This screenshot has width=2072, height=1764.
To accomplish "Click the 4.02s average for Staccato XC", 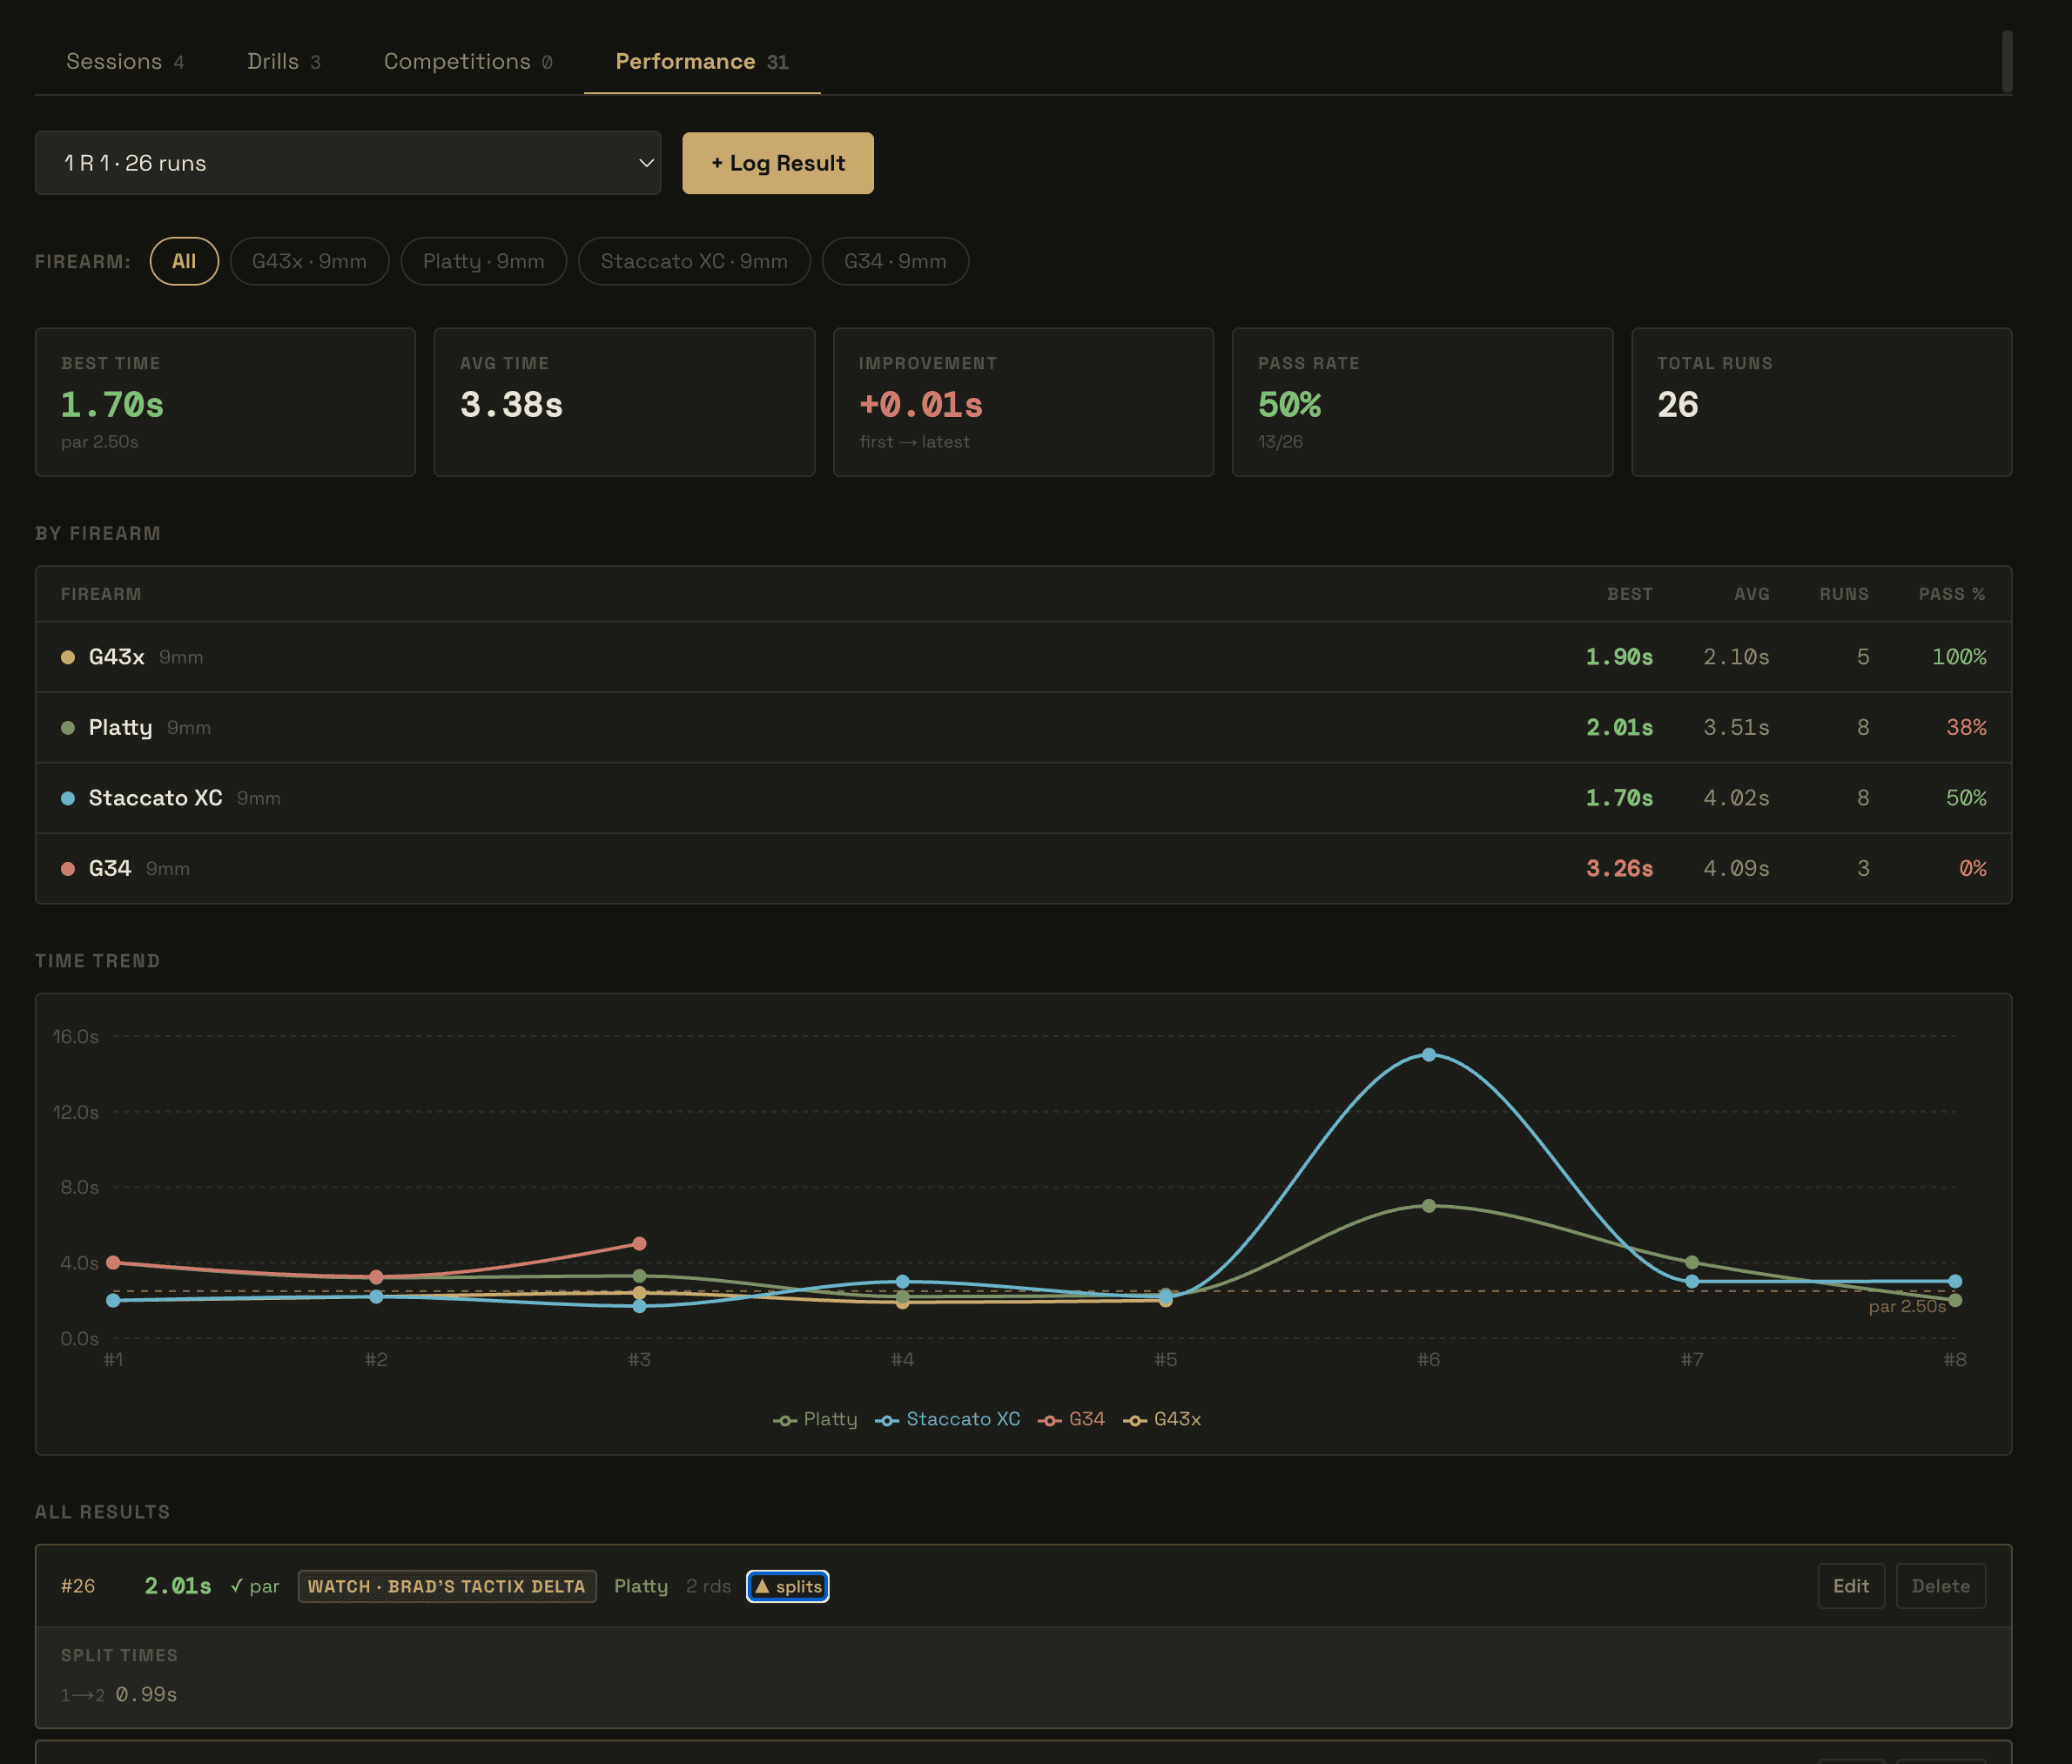I will [x=1737, y=798].
